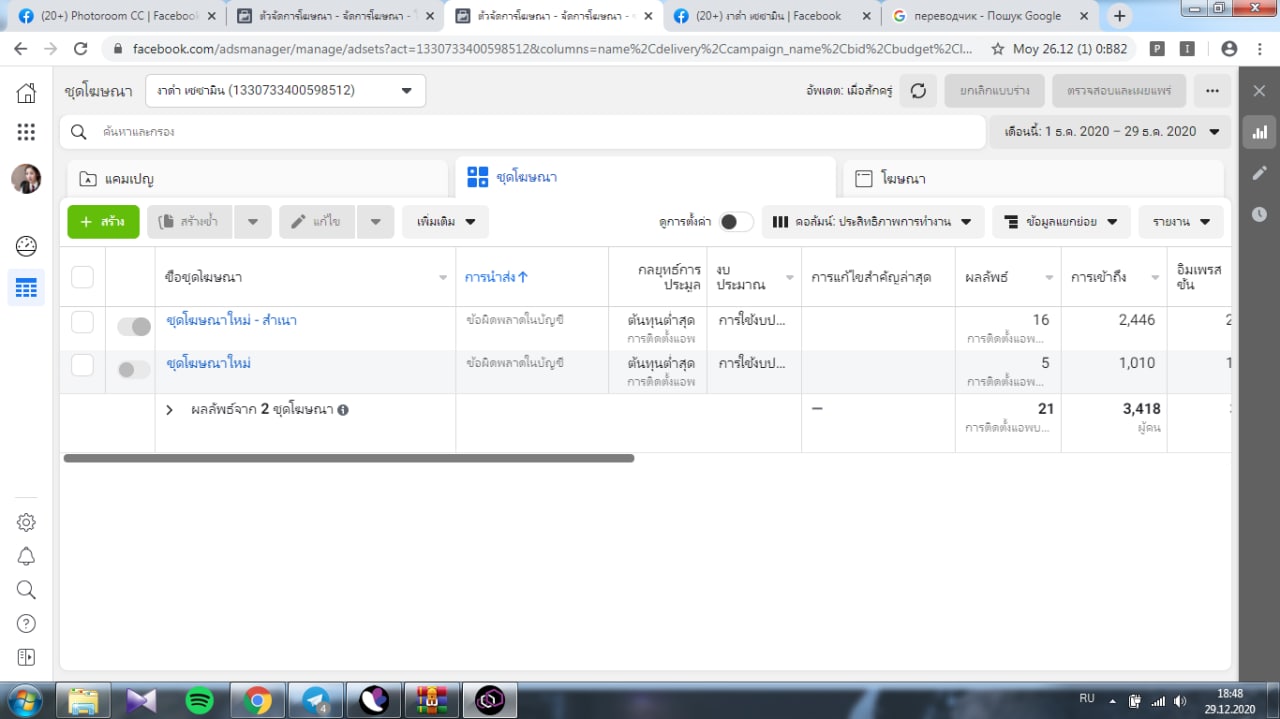Click the ค้นหาและกรอง search and filter field

click(x=523, y=132)
